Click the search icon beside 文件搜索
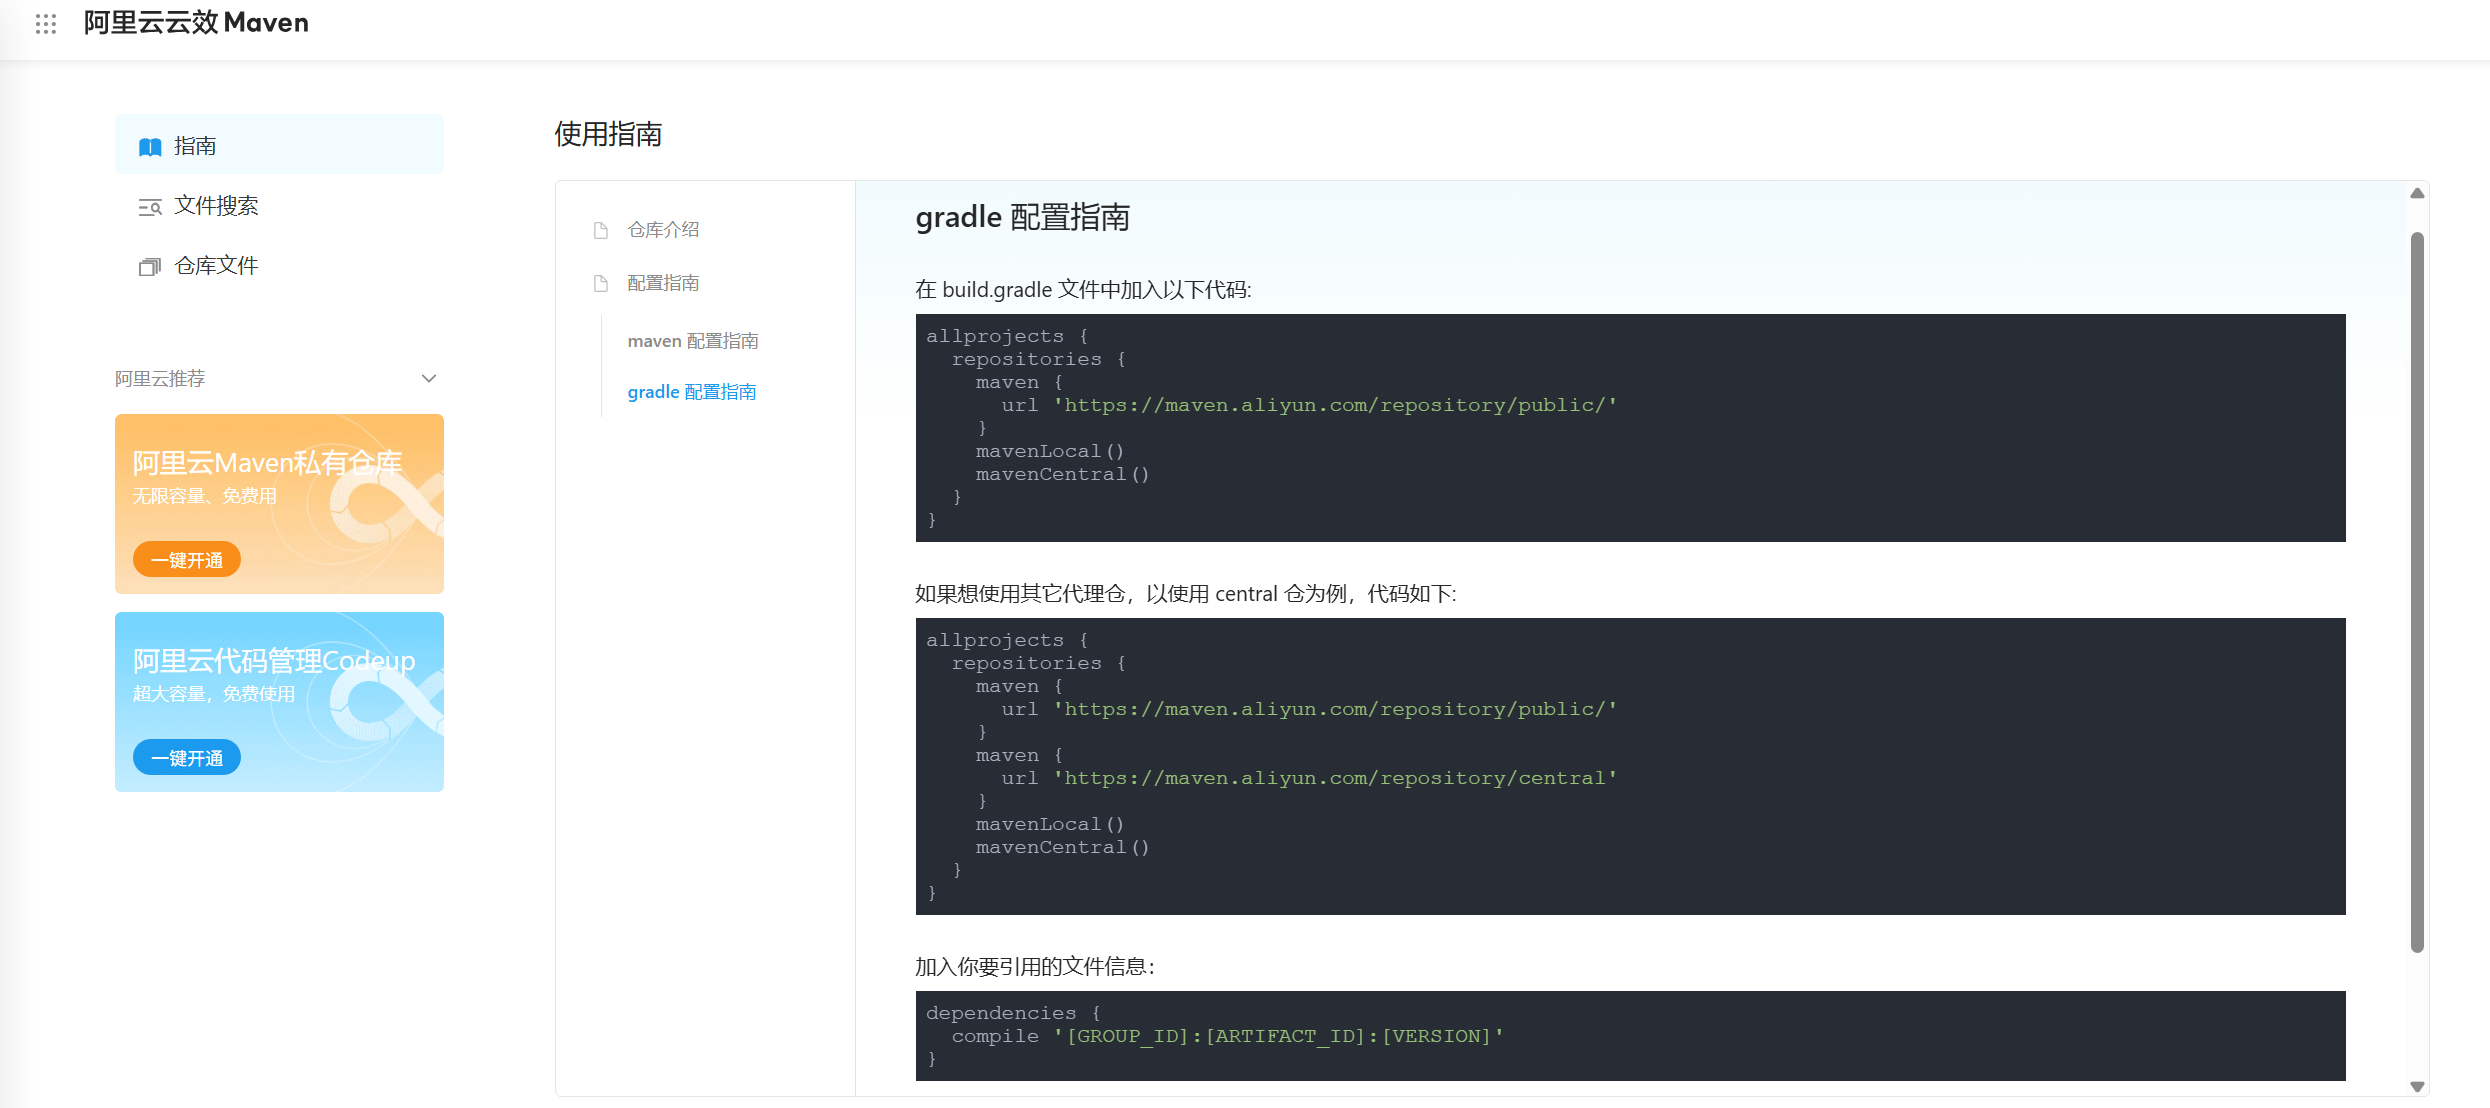The height and width of the screenshot is (1108, 2490). [150, 207]
